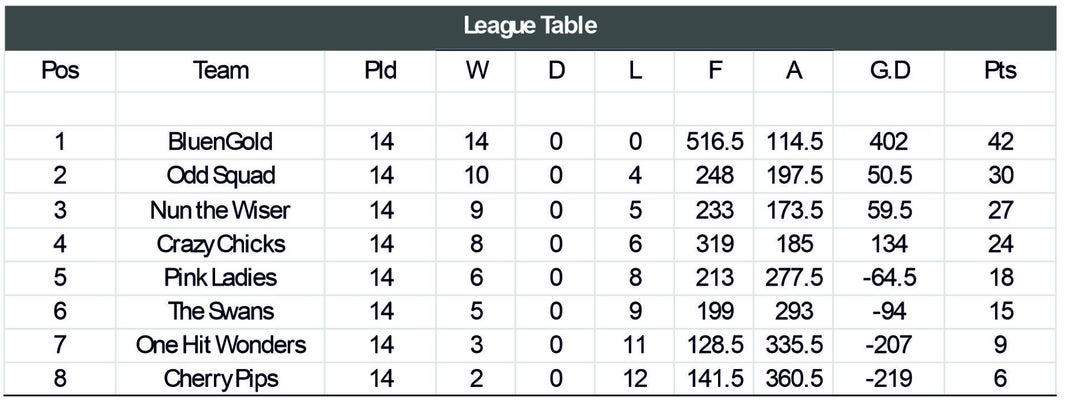Select The Swans team cell

pyautogui.click(x=221, y=312)
